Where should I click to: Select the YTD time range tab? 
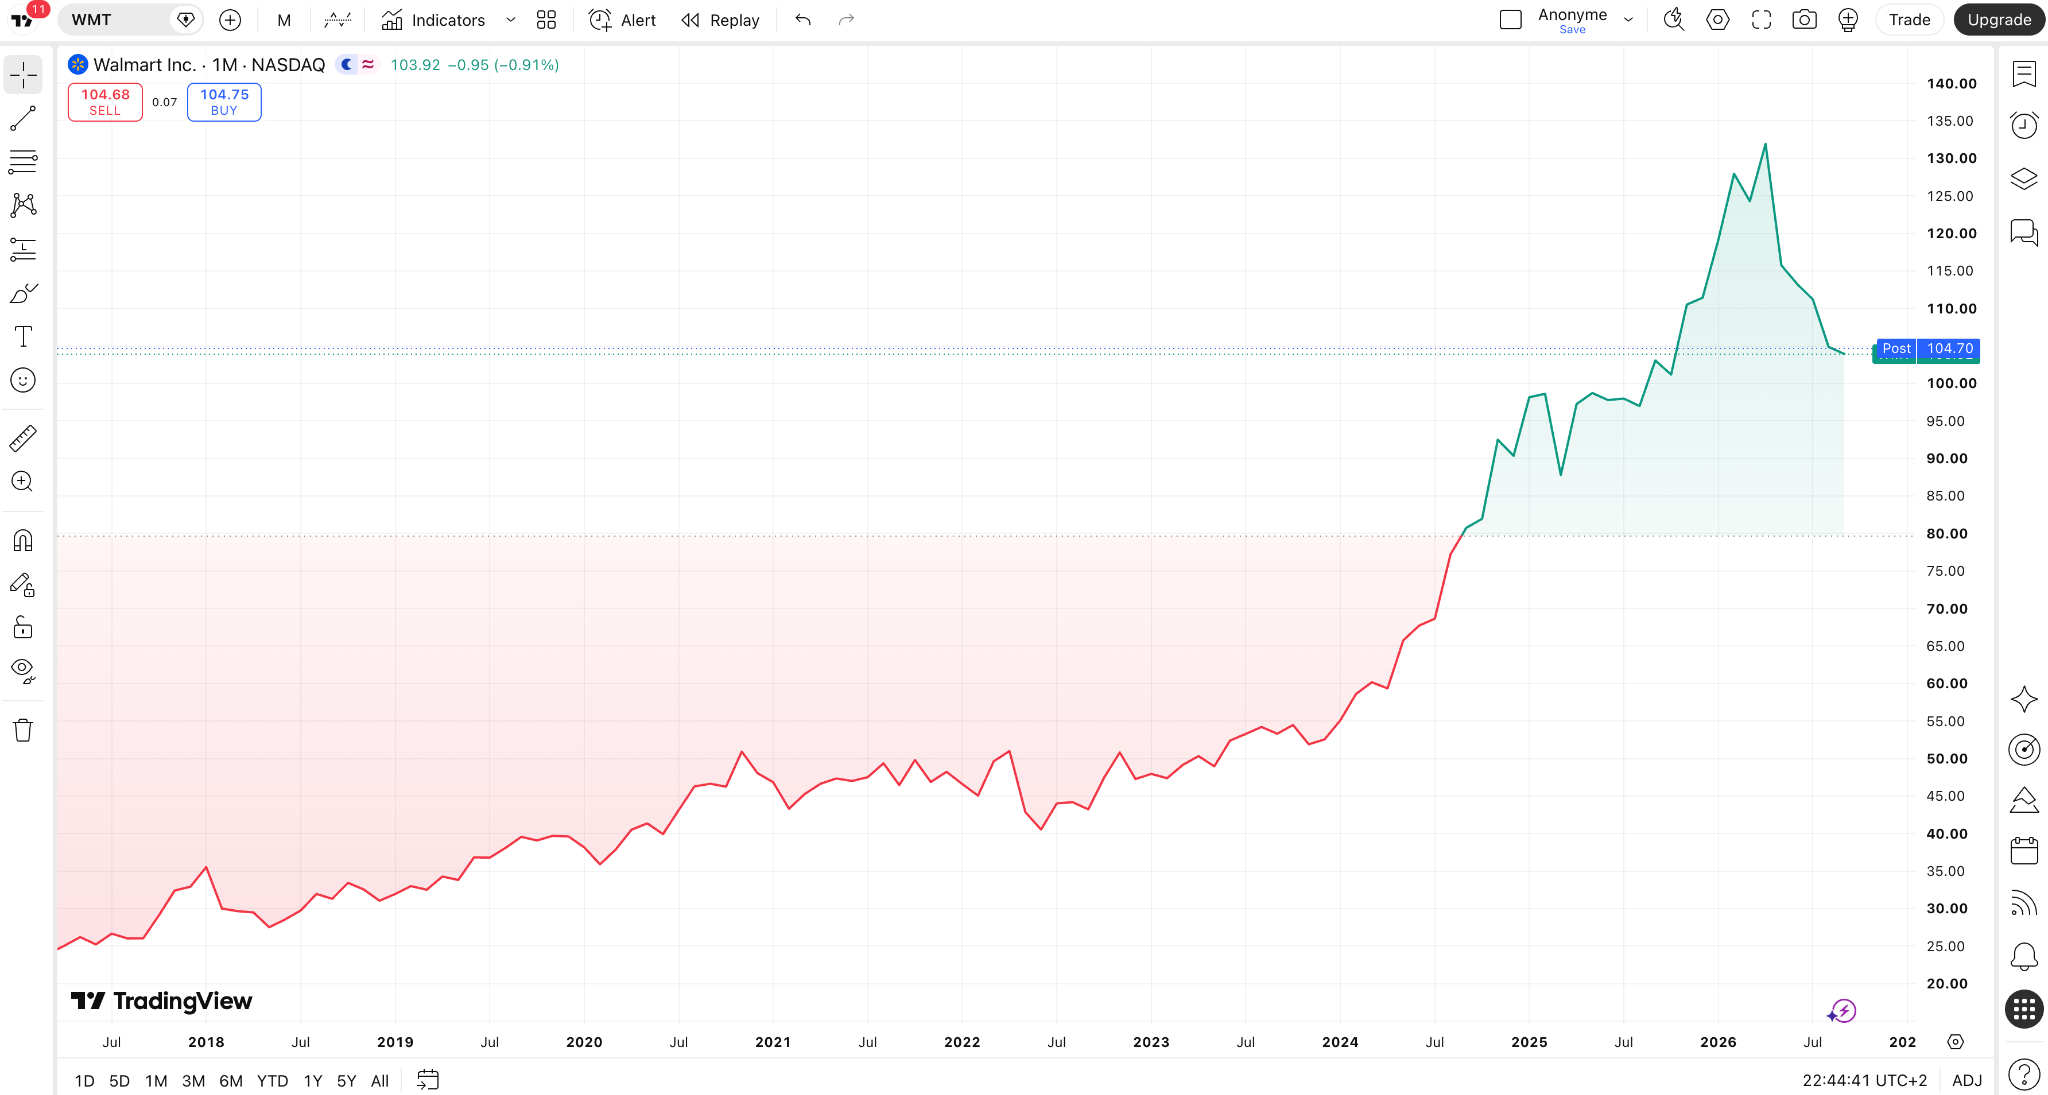coord(272,1081)
